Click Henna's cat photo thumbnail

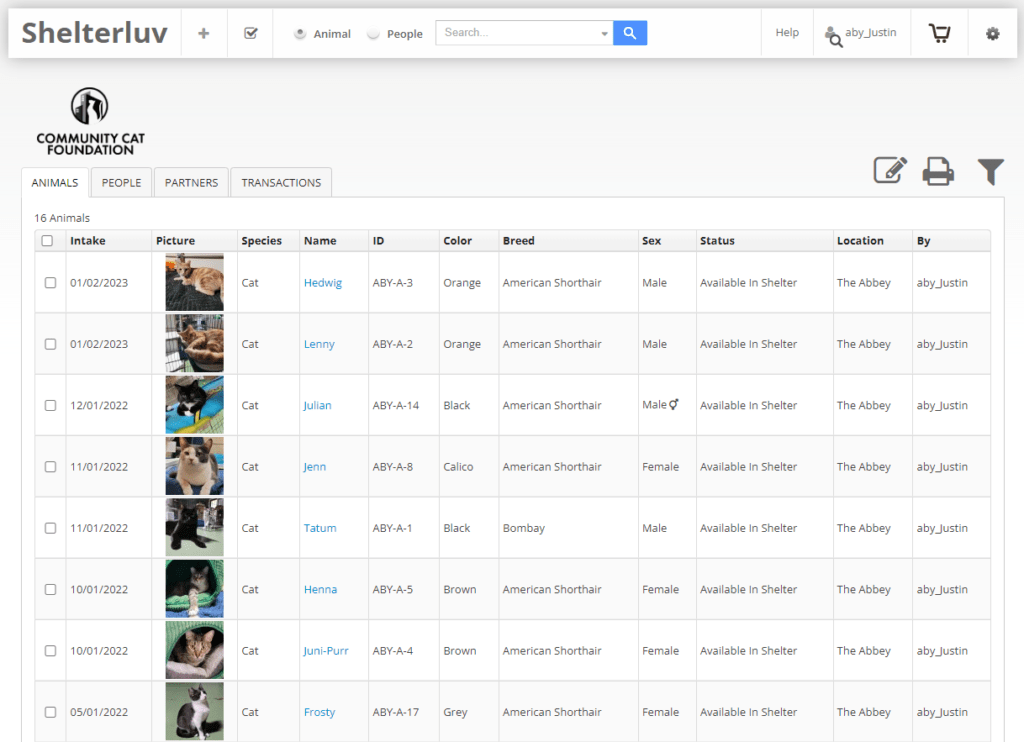click(x=195, y=589)
